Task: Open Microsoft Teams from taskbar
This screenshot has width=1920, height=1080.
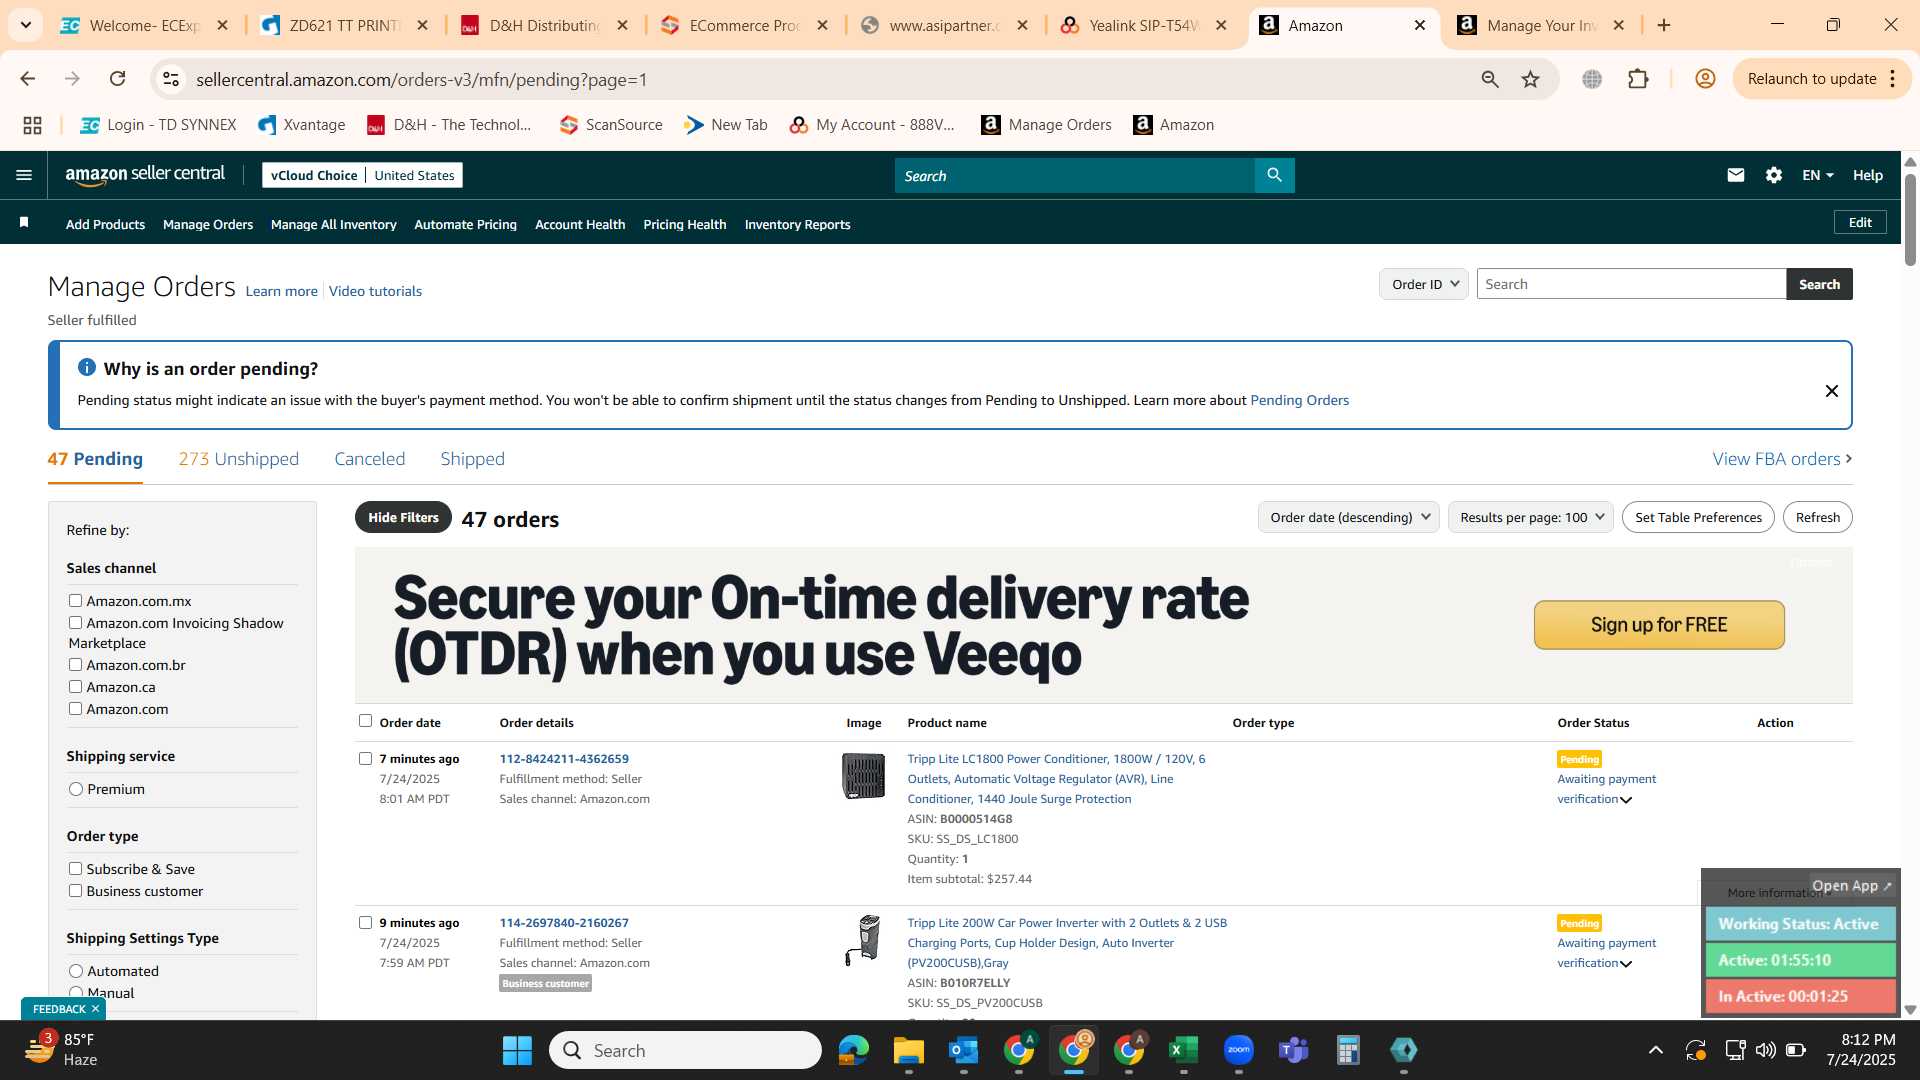Action: pyautogui.click(x=1293, y=1050)
